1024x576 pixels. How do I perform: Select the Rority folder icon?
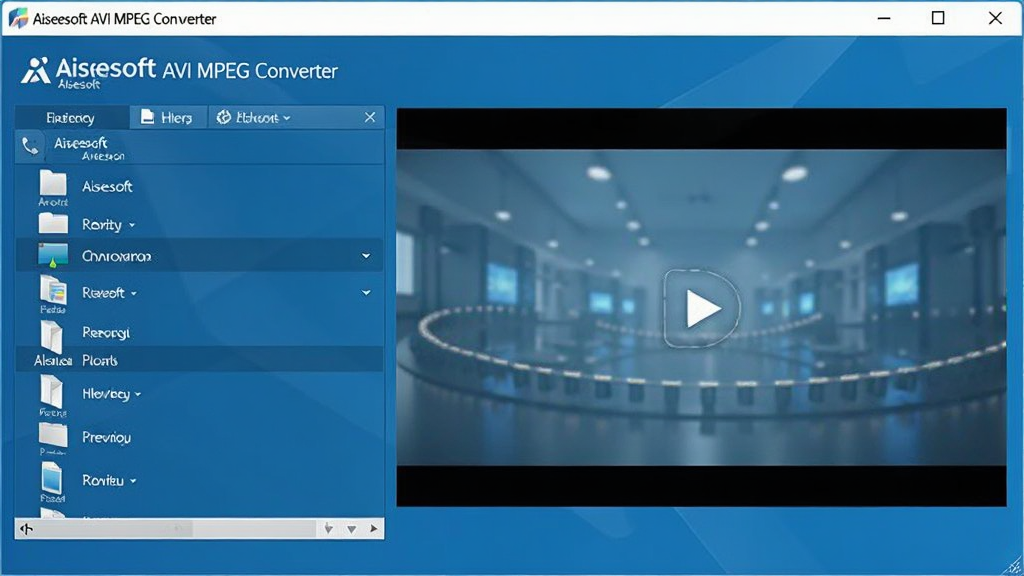(x=53, y=223)
